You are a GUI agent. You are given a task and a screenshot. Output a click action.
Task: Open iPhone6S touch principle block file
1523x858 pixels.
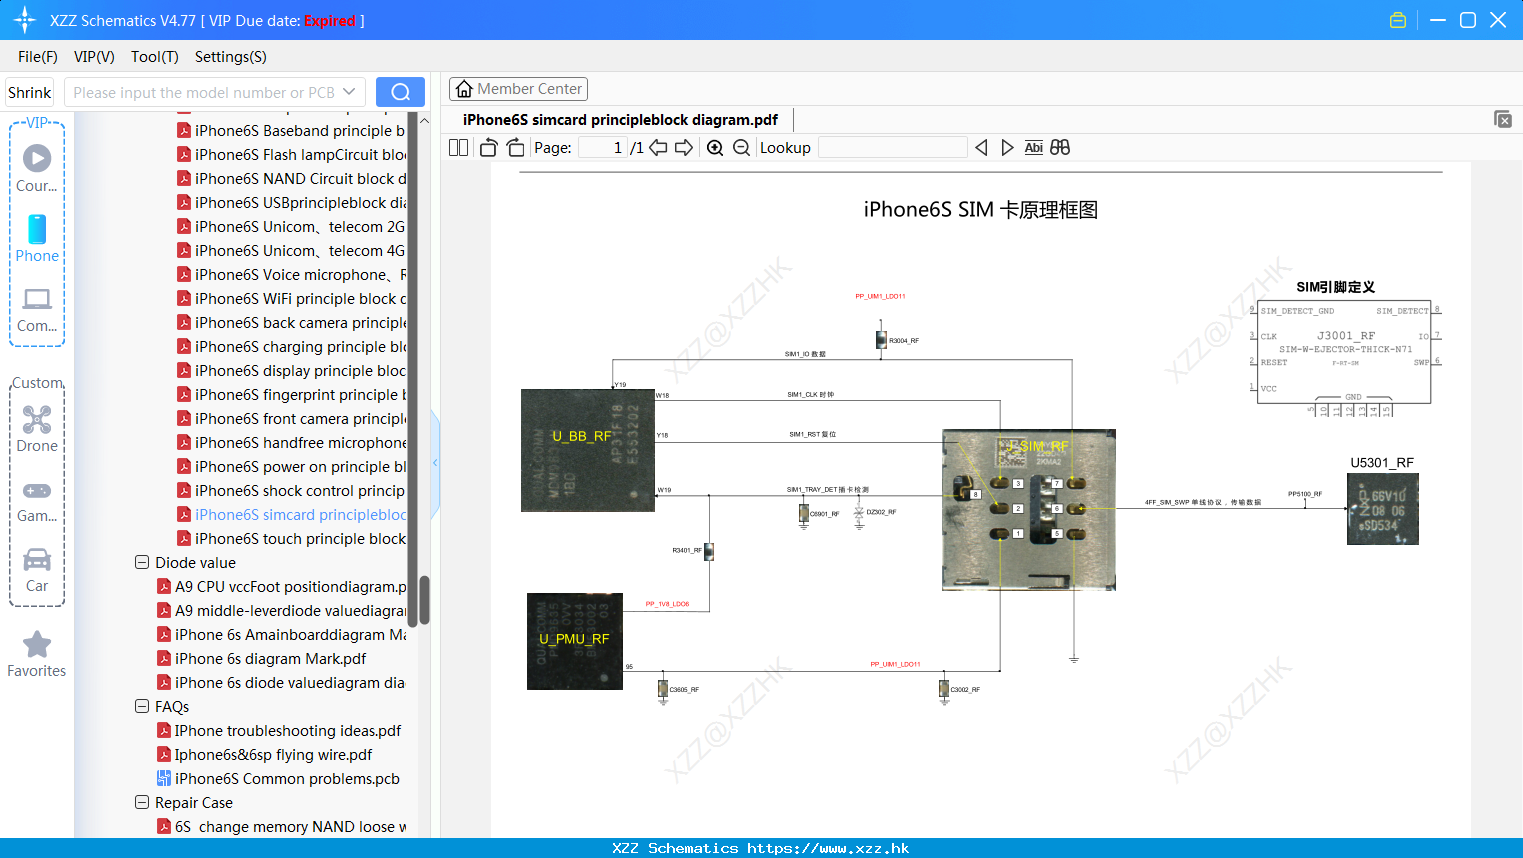291,538
